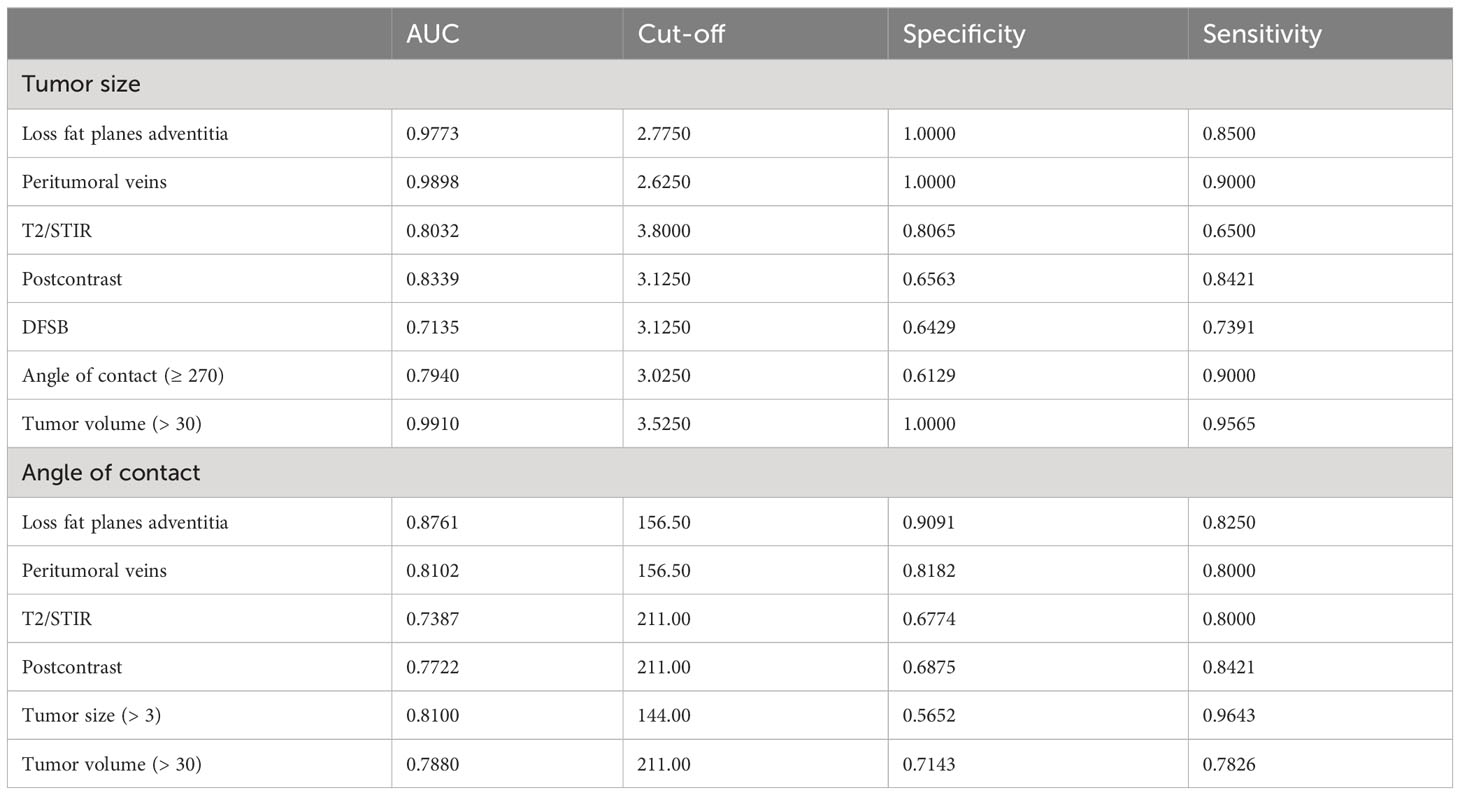Click the Cut-off column header
The image size is (1460, 795).
(681, 34)
